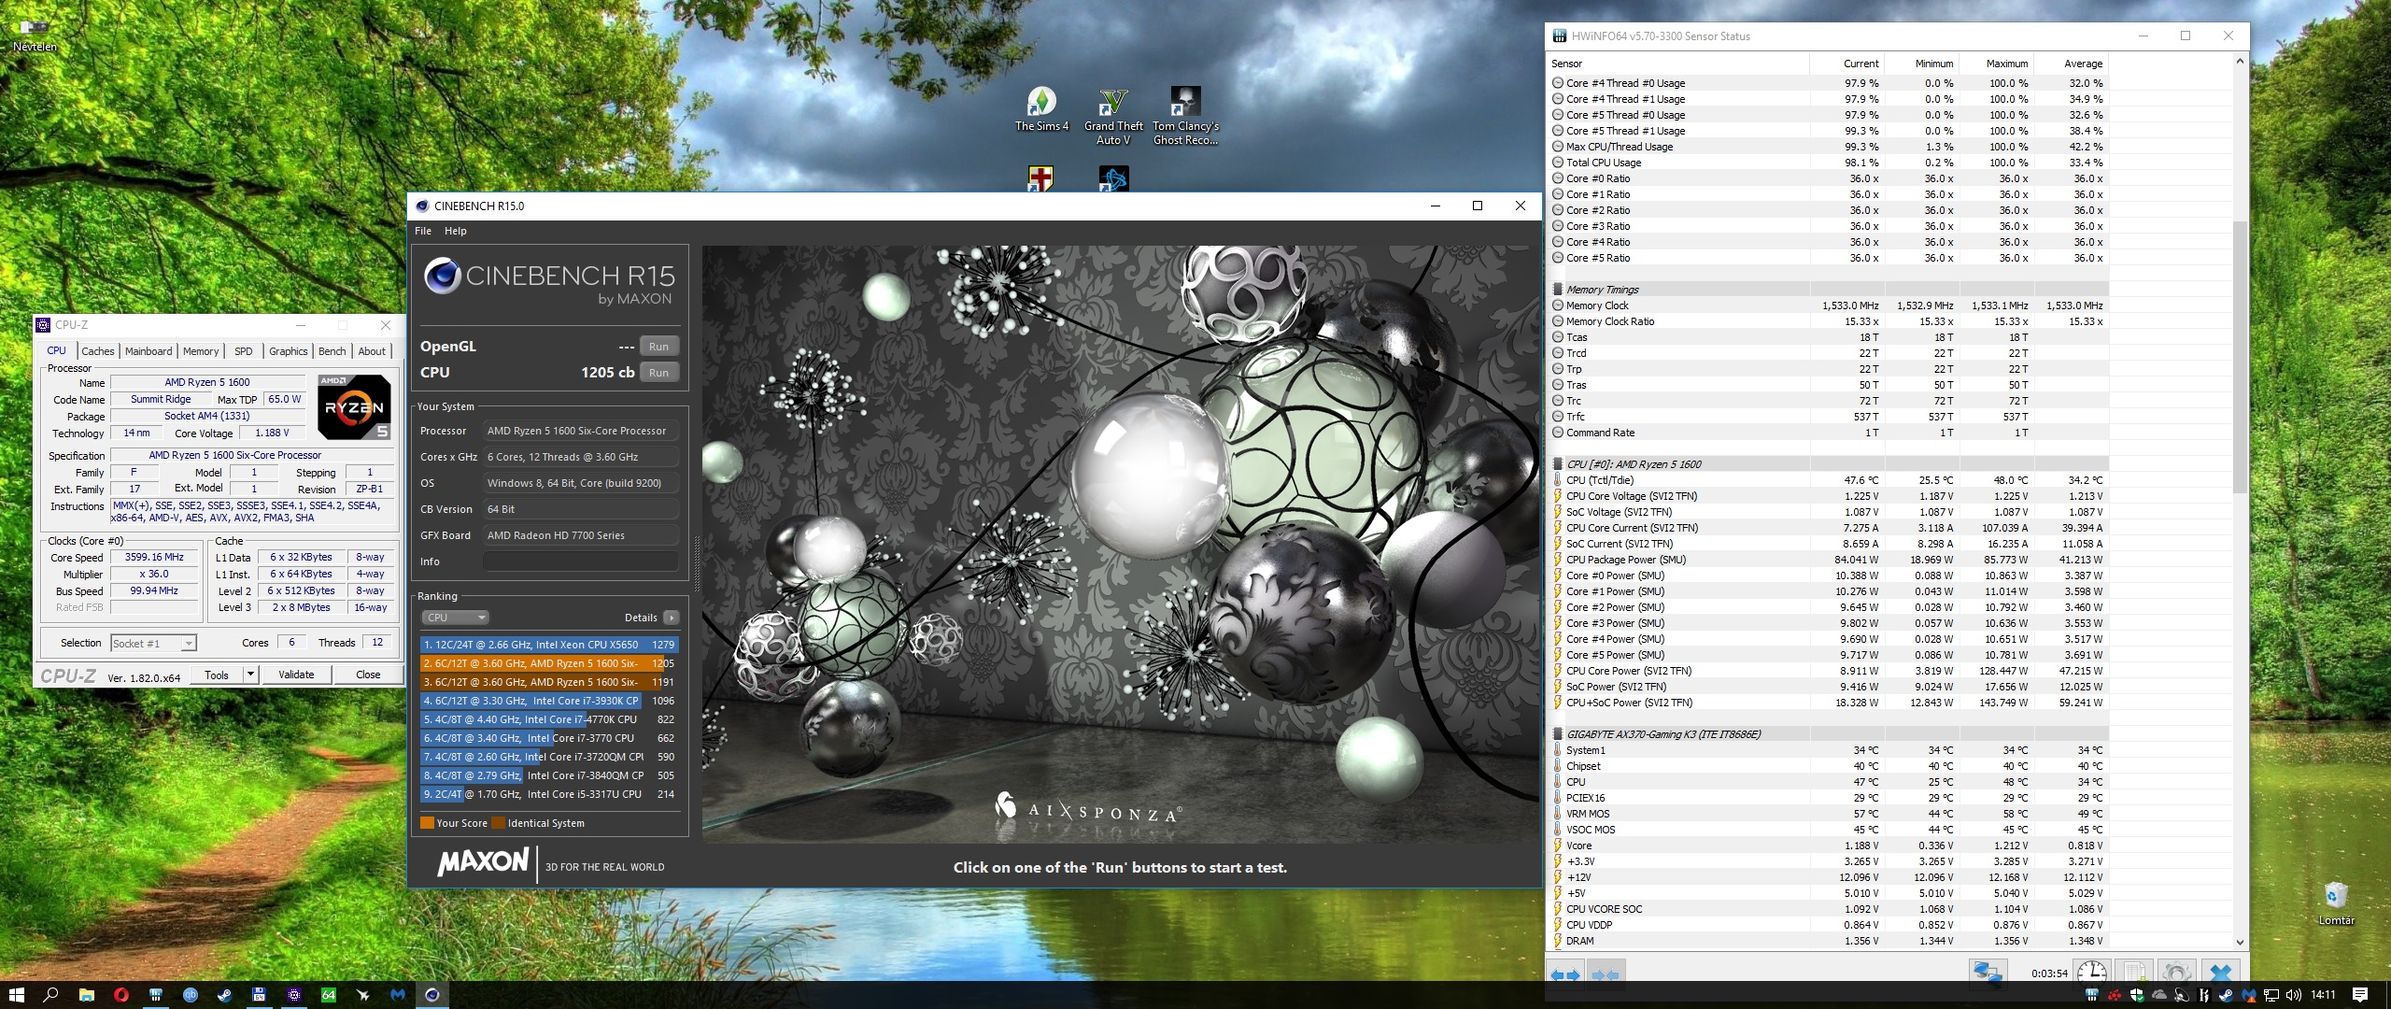Switch to the Mainboard tab in CPU-Z
This screenshot has height=1009, width=2391.
point(148,351)
